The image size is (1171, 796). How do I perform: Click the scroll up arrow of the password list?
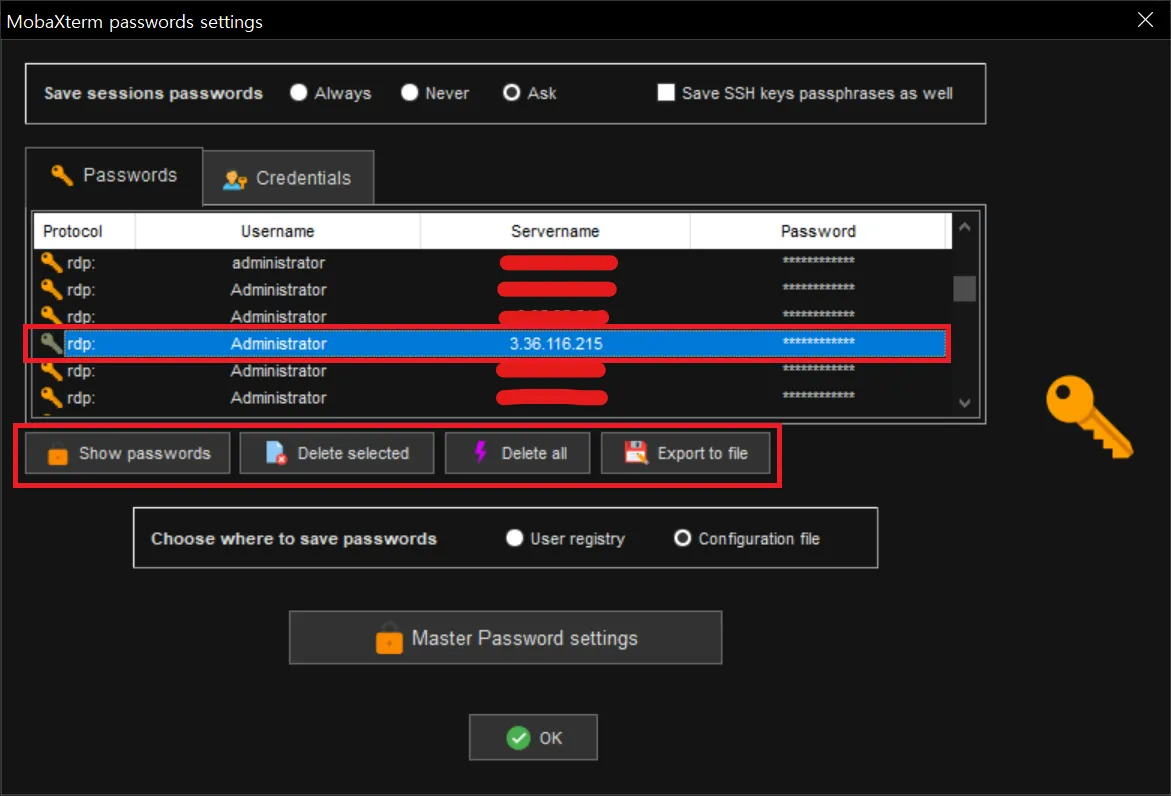tap(965, 226)
